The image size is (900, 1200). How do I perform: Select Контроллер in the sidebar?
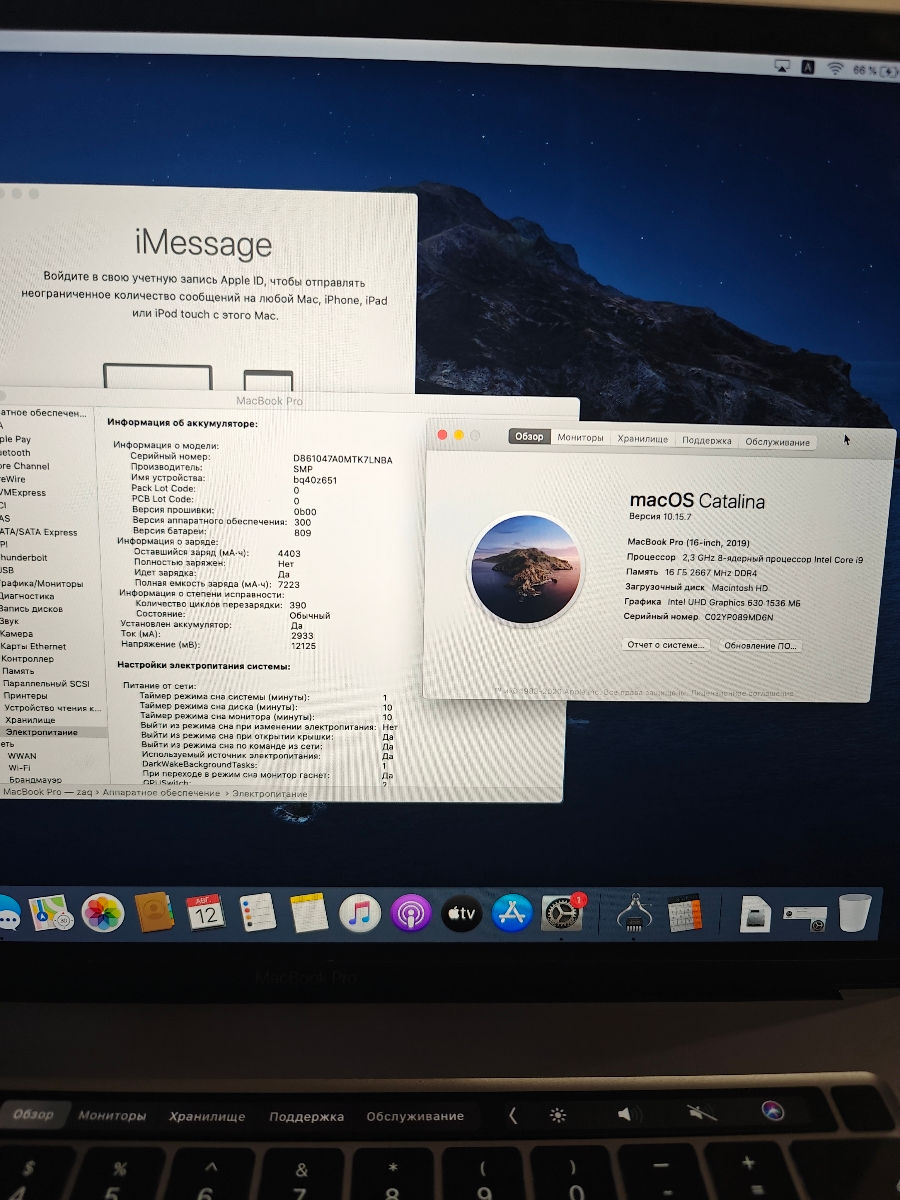click(x=27, y=659)
